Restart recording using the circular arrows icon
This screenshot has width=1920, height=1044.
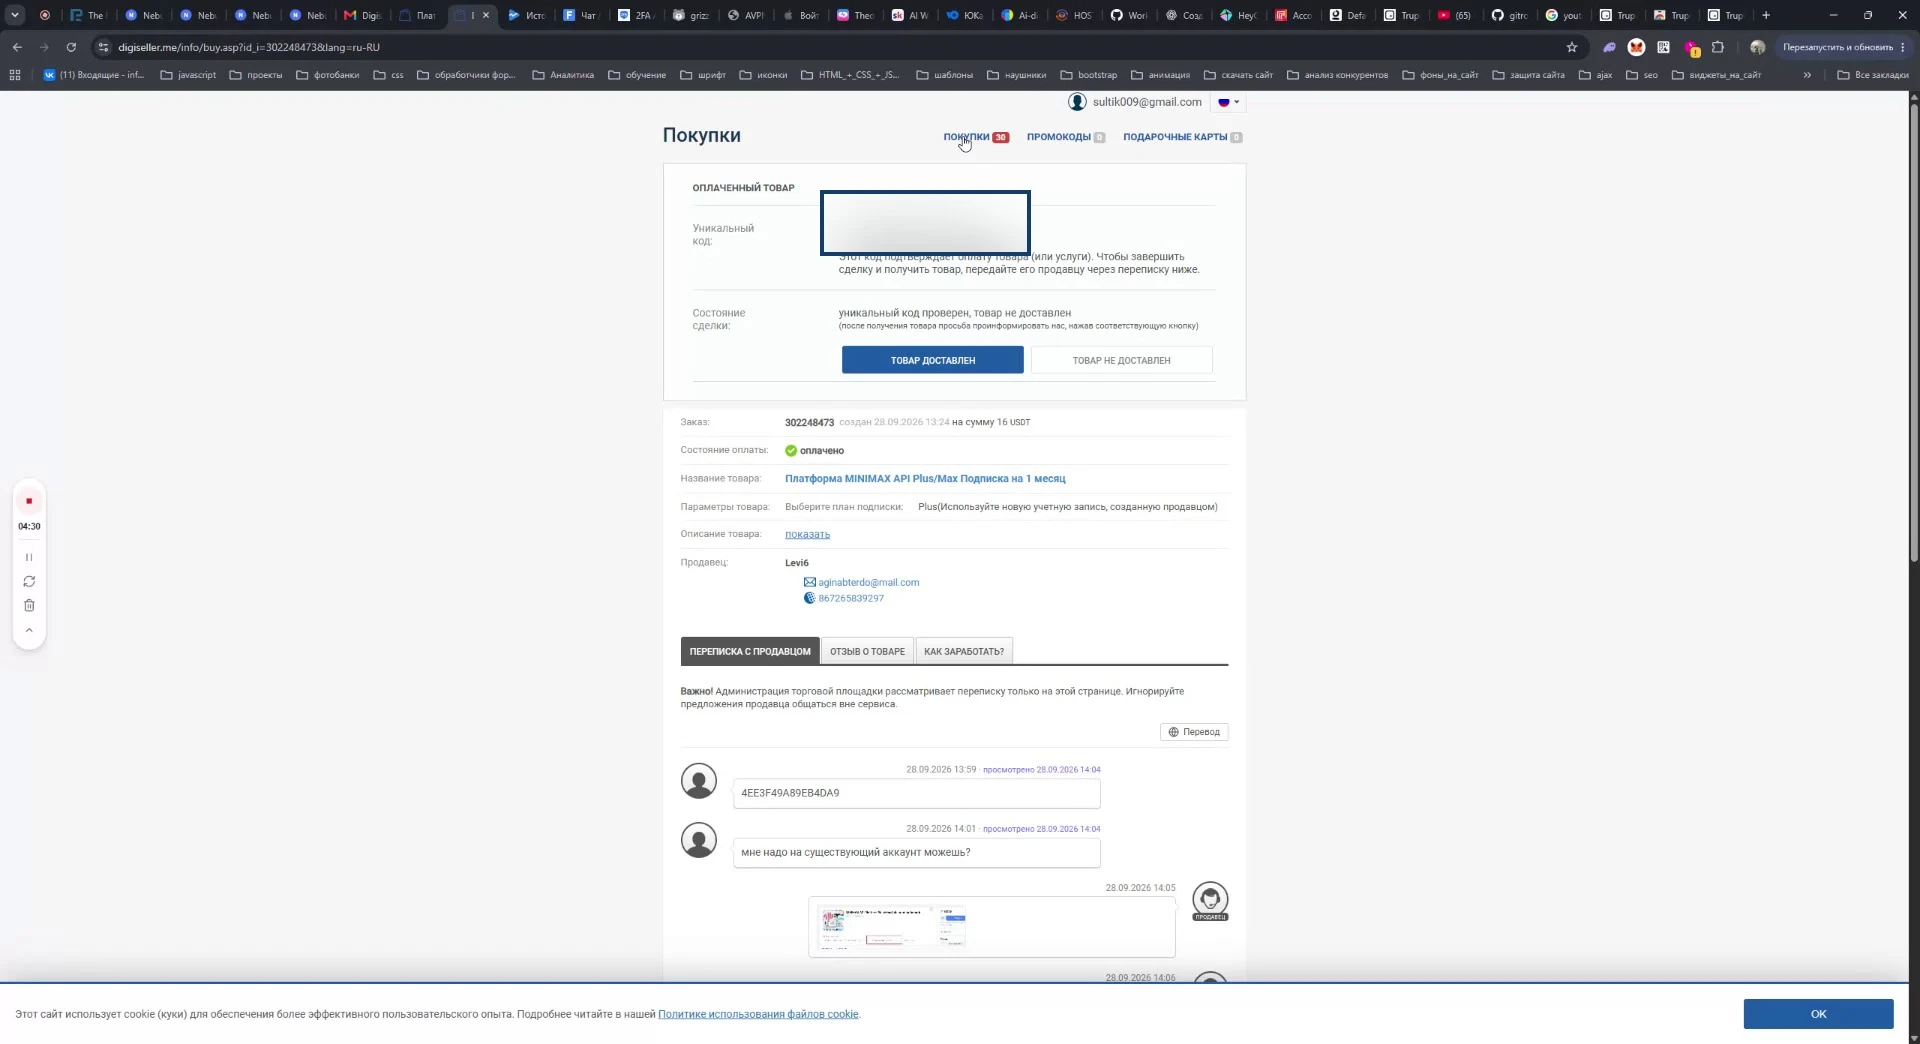pos(29,581)
